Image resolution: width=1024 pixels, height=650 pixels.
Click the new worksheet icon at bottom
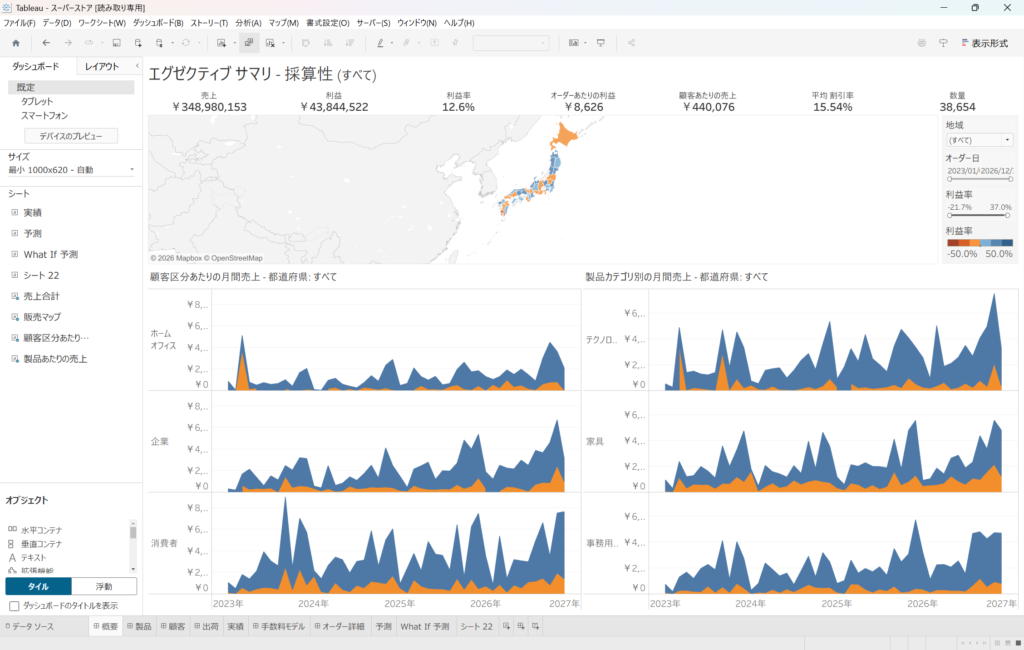click(506, 626)
